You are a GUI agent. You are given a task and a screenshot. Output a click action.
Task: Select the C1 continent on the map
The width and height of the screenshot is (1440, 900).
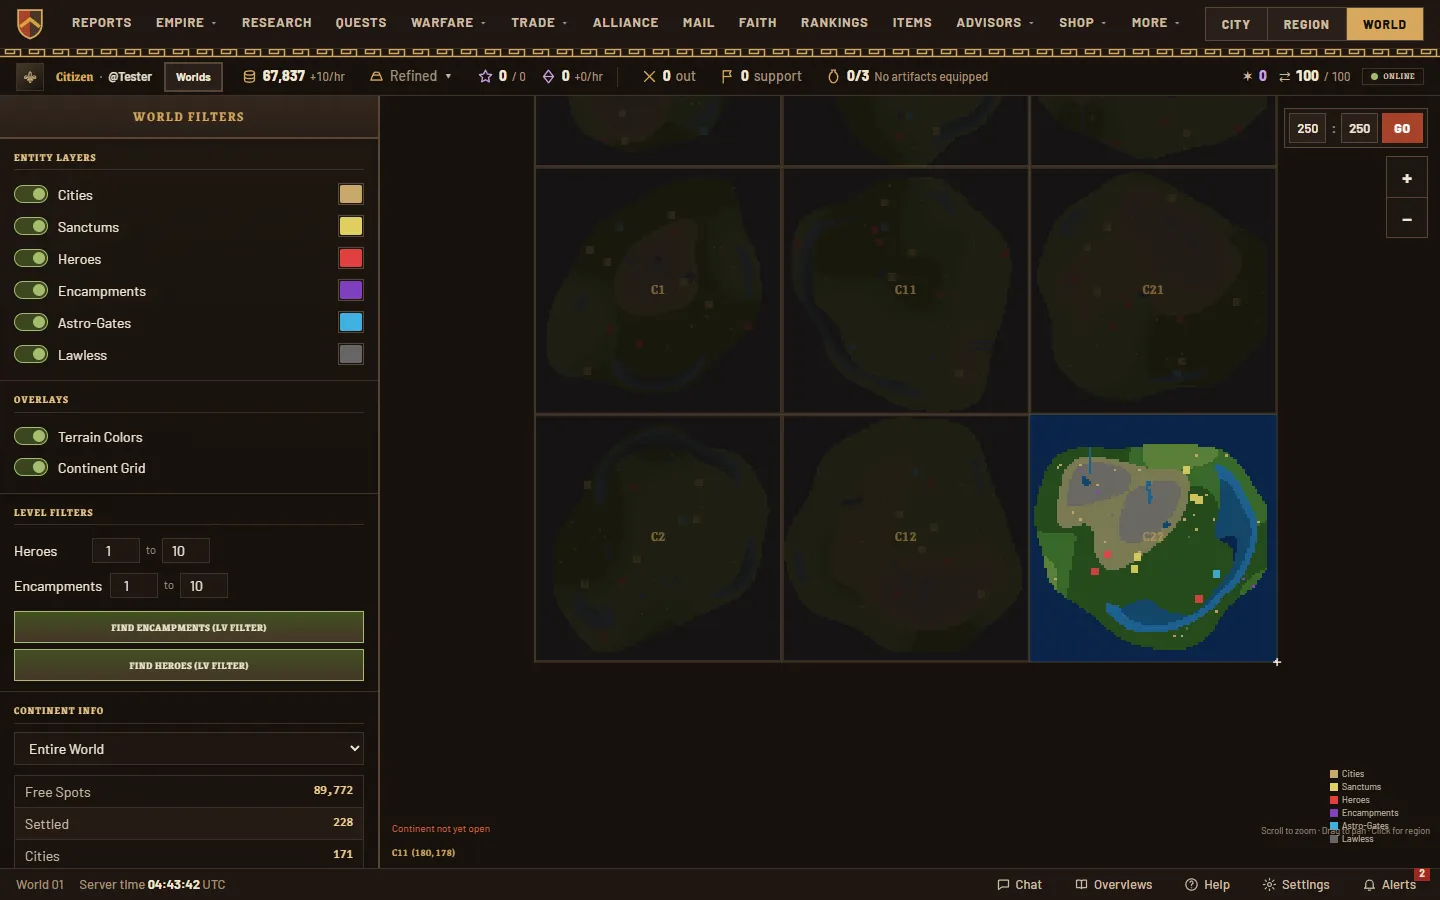(658, 290)
